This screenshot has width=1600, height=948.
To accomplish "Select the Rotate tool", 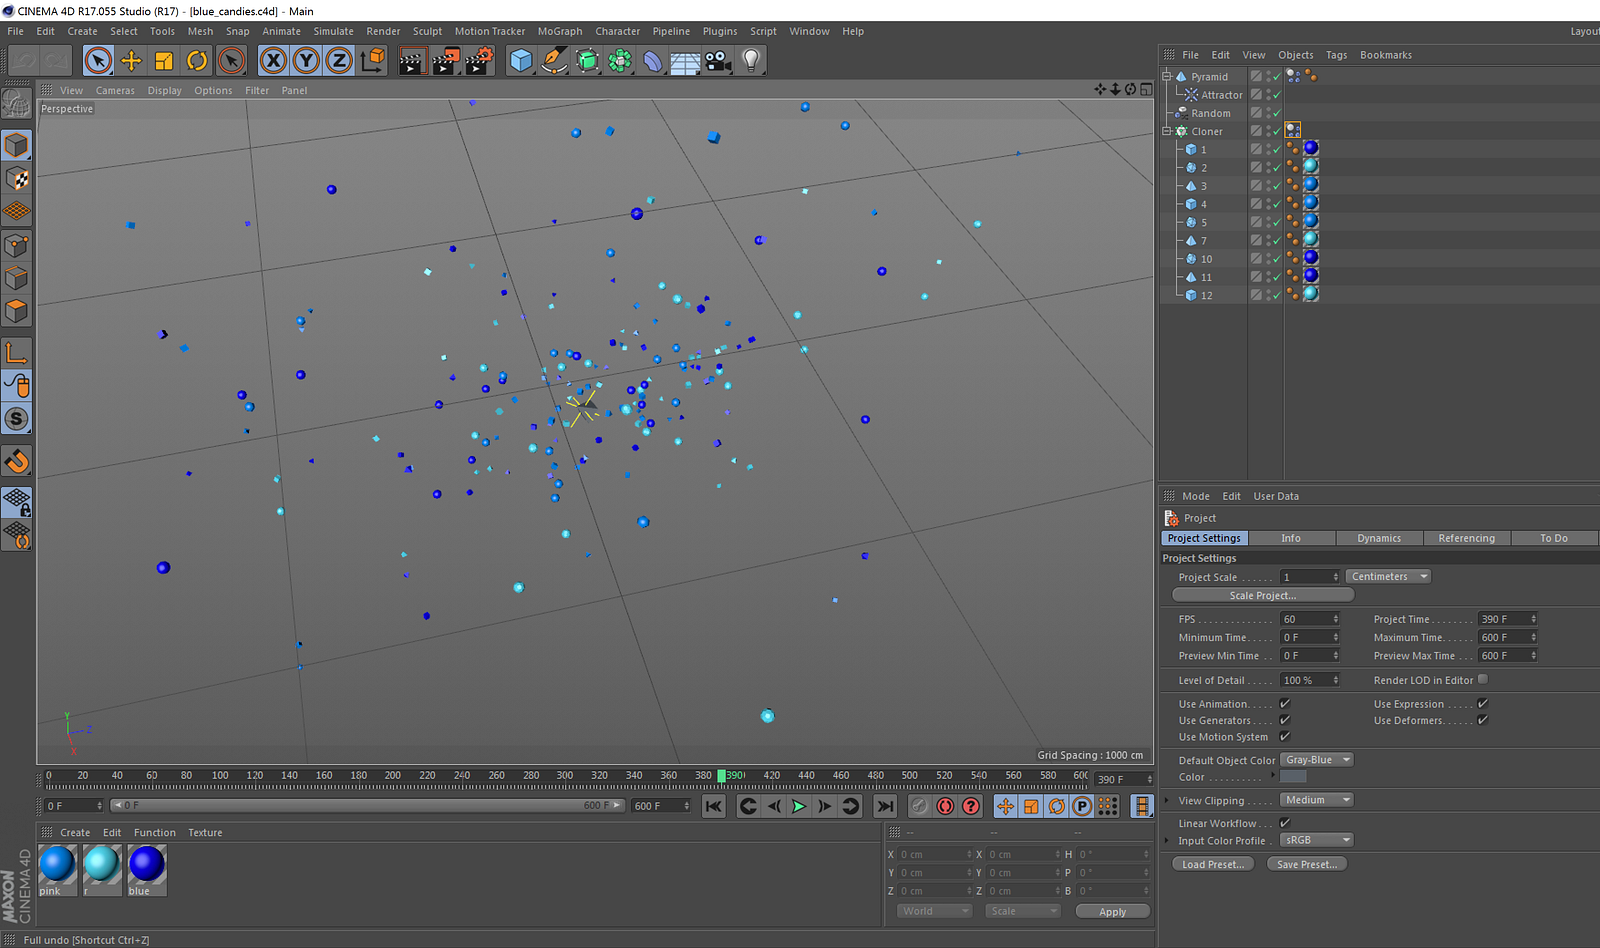I will [x=197, y=61].
